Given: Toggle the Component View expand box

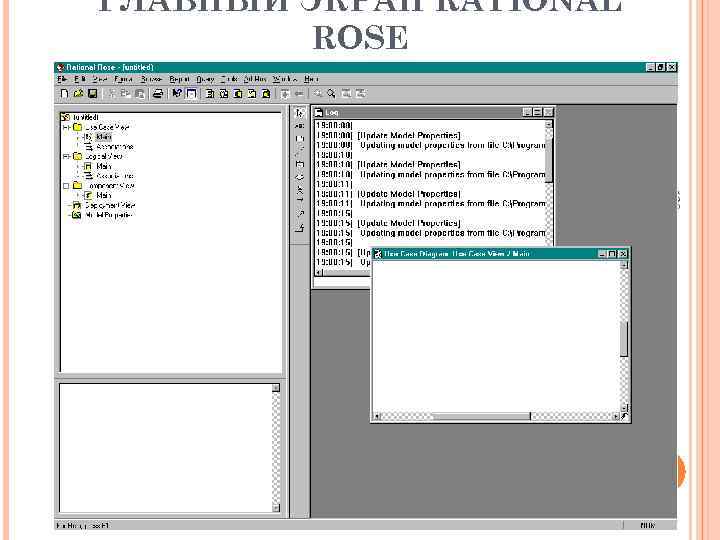Looking at the screenshot, I should point(66,186).
